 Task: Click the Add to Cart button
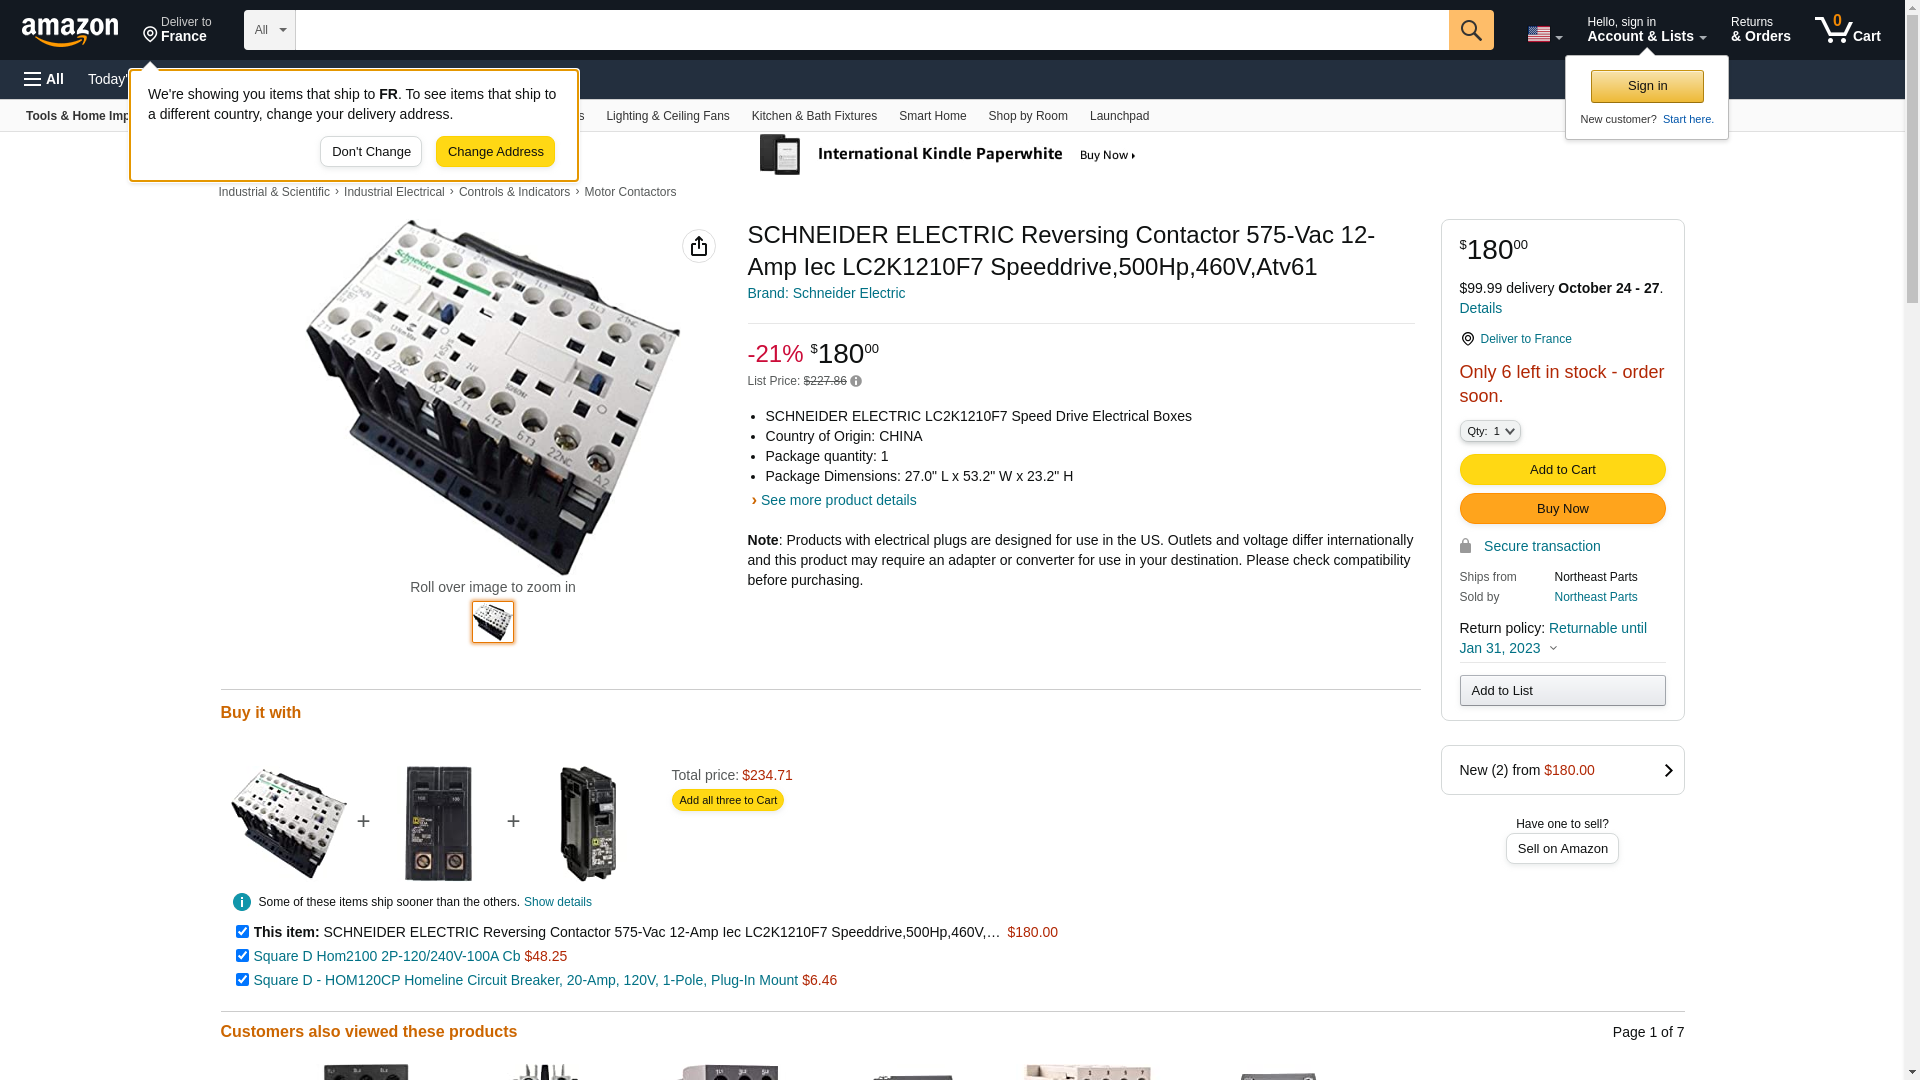pos(1562,470)
